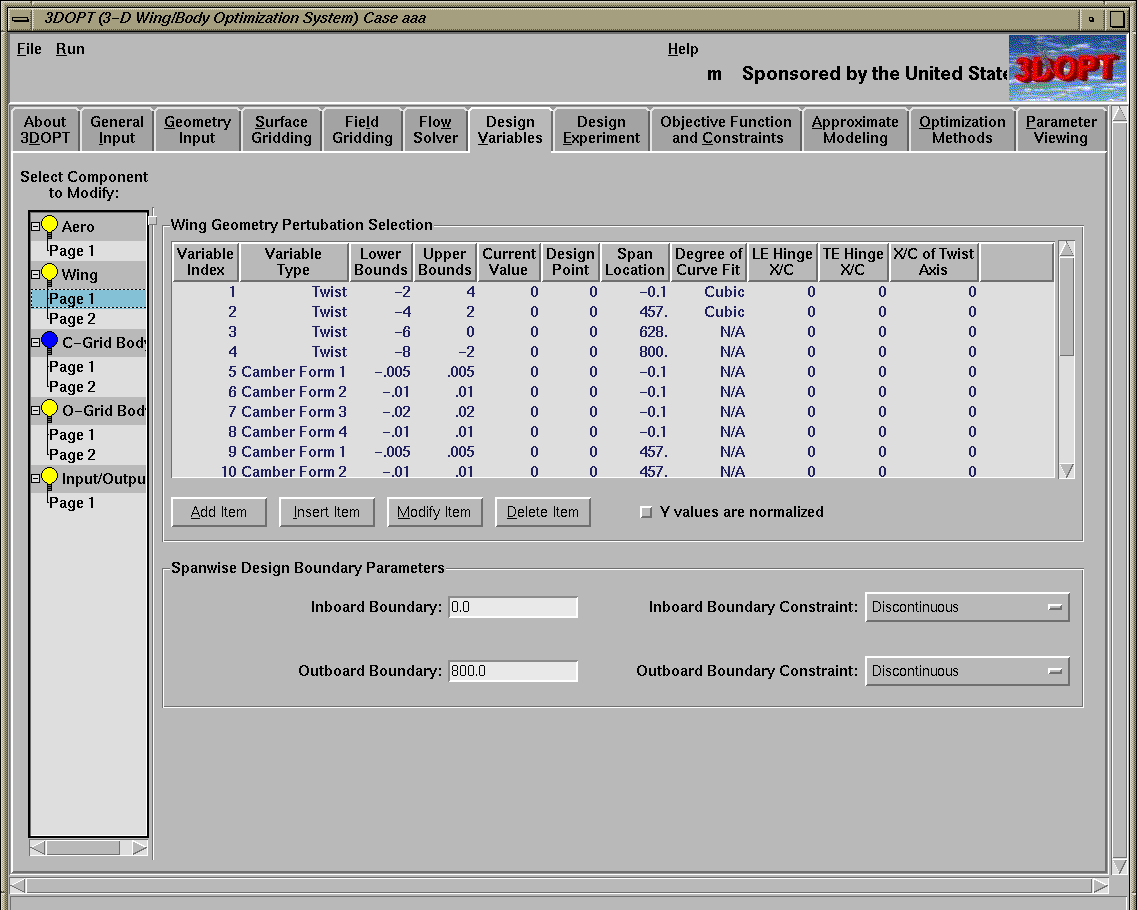Screen dimensions: 1137x910
Task: Click the yellow Input/Output status icon
Action: pyautogui.click(x=49, y=477)
